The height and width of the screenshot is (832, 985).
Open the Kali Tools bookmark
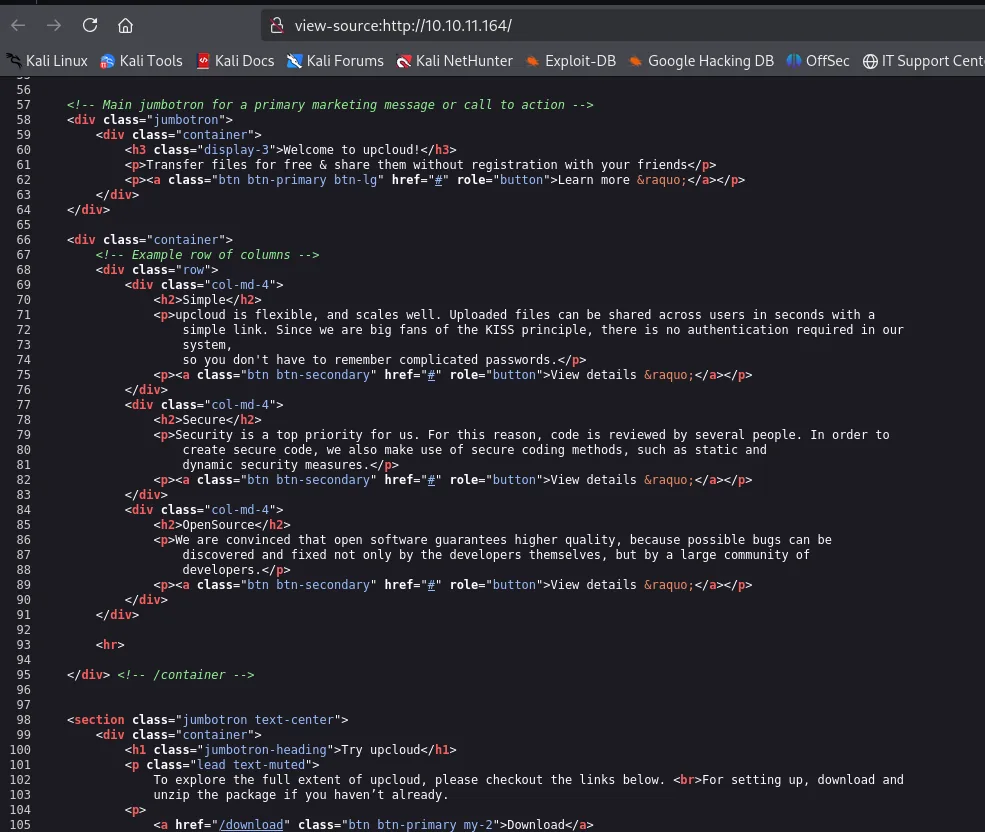coord(141,61)
